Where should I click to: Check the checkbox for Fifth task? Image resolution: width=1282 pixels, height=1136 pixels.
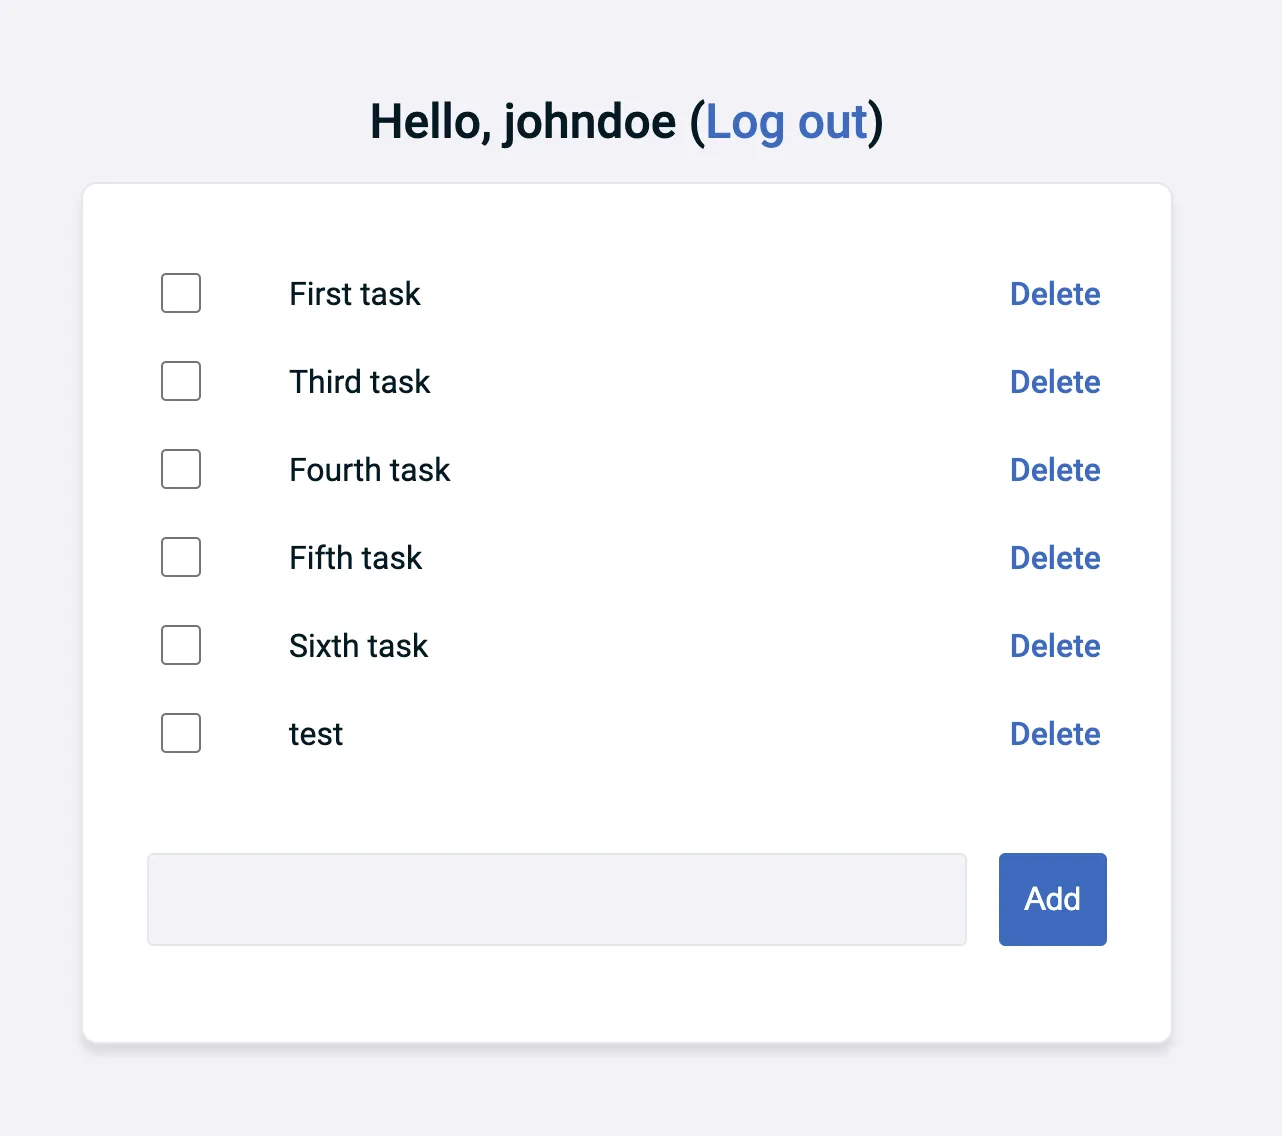(x=180, y=557)
